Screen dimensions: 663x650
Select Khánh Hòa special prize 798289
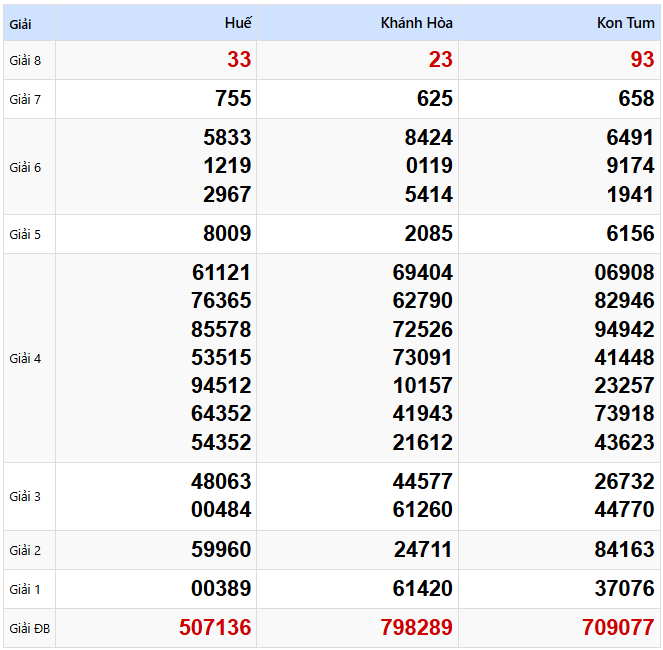[x=416, y=628]
